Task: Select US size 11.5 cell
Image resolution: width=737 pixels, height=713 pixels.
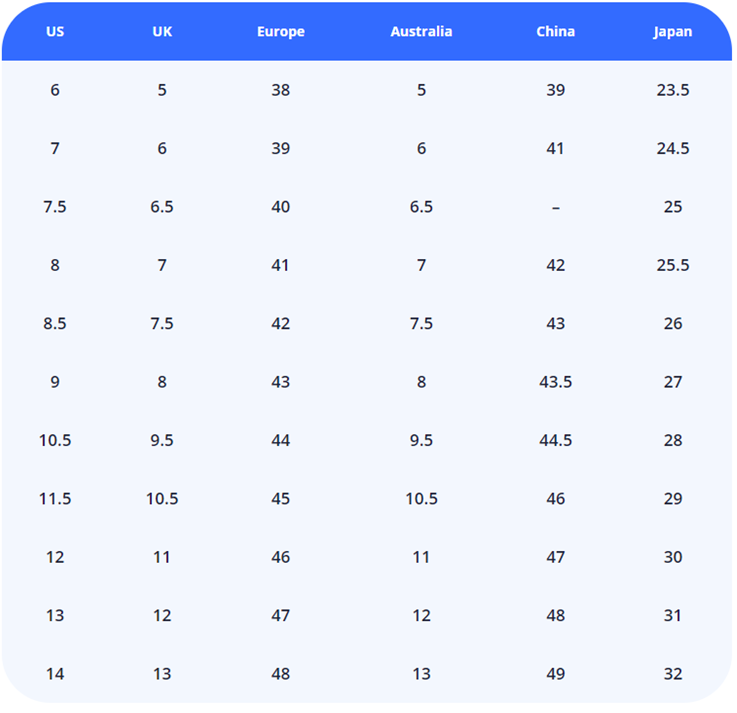Action: click(x=55, y=499)
